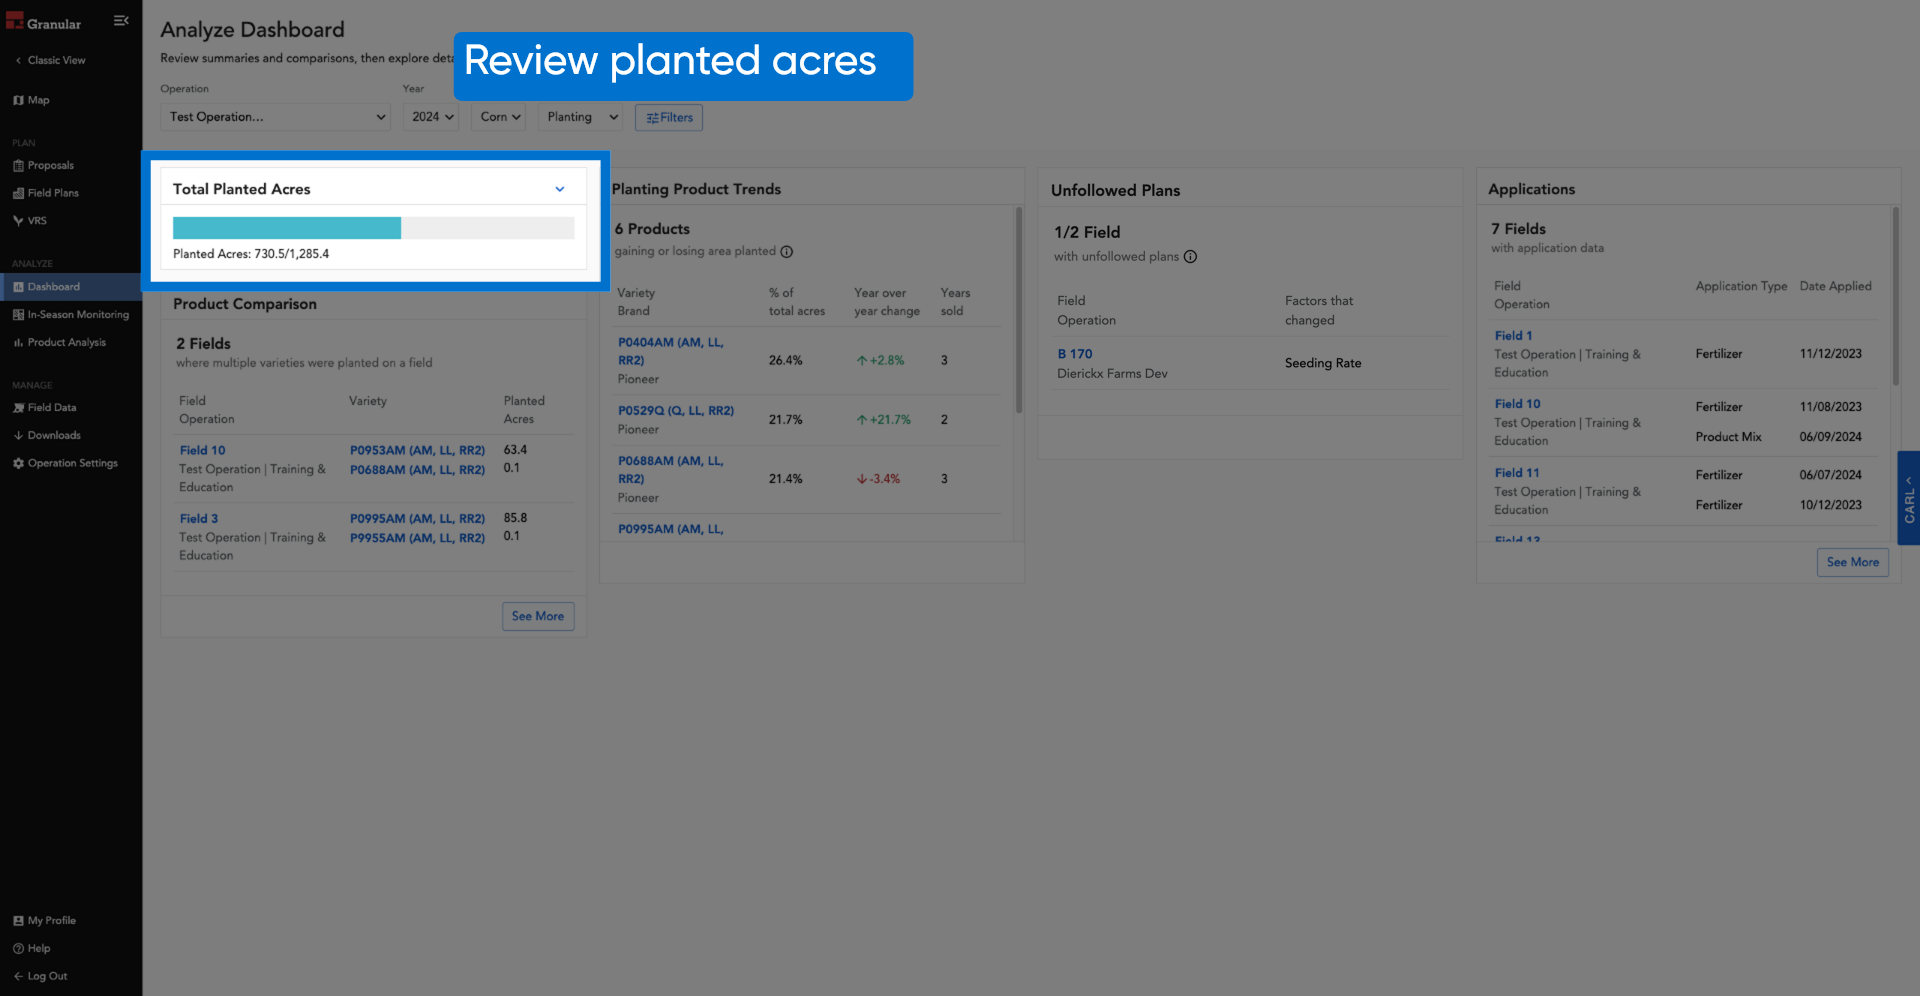Viewport: 1920px width, 996px height.
Task: Click the Planting Product Trends scrollbar
Action: 1019,310
